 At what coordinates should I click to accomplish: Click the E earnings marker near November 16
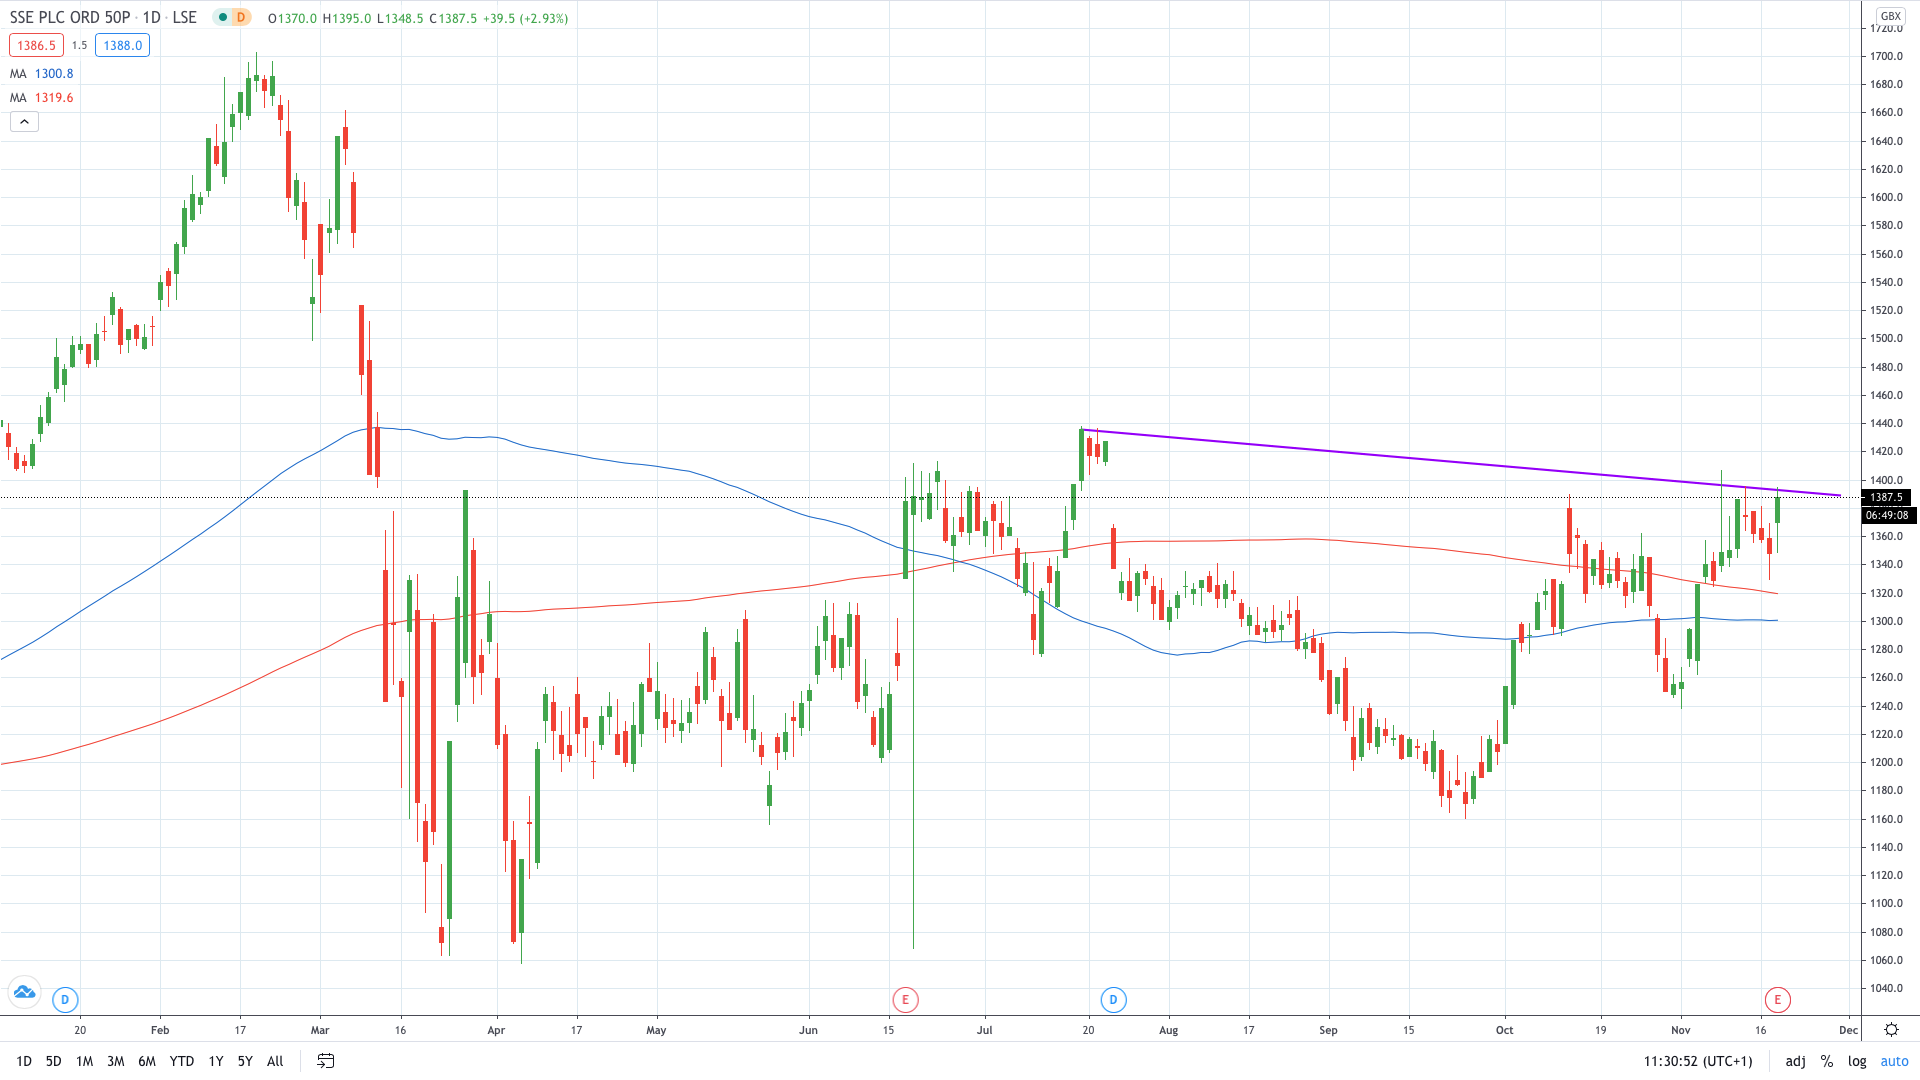1777,999
